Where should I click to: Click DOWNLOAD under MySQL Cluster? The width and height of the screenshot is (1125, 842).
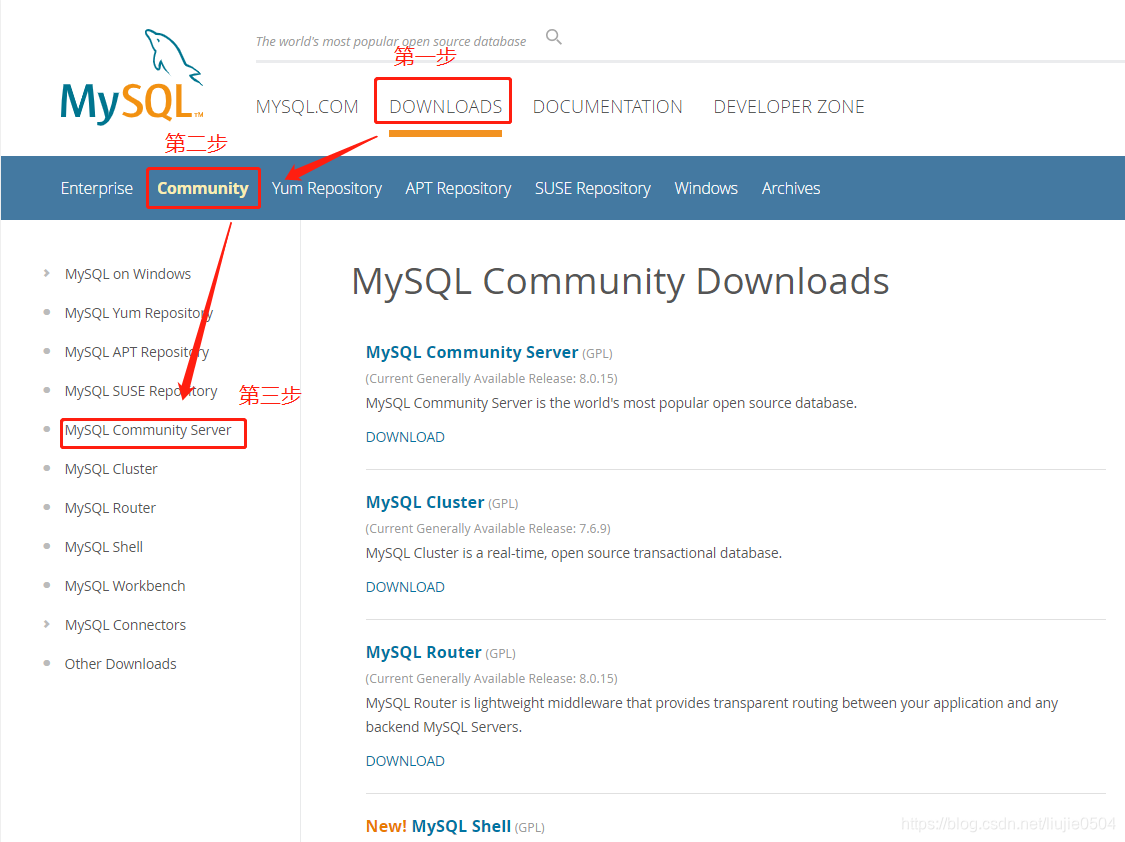[x=405, y=587]
